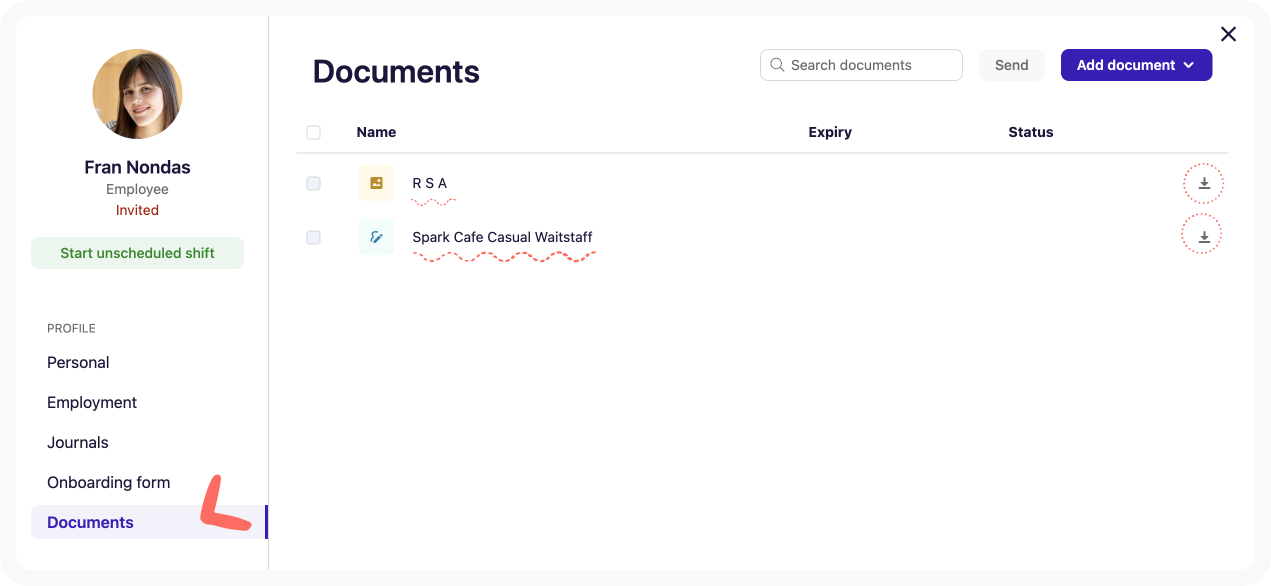Click the R S A image file icon
Viewport: 1271px width, 586px height.
tap(376, 183)
